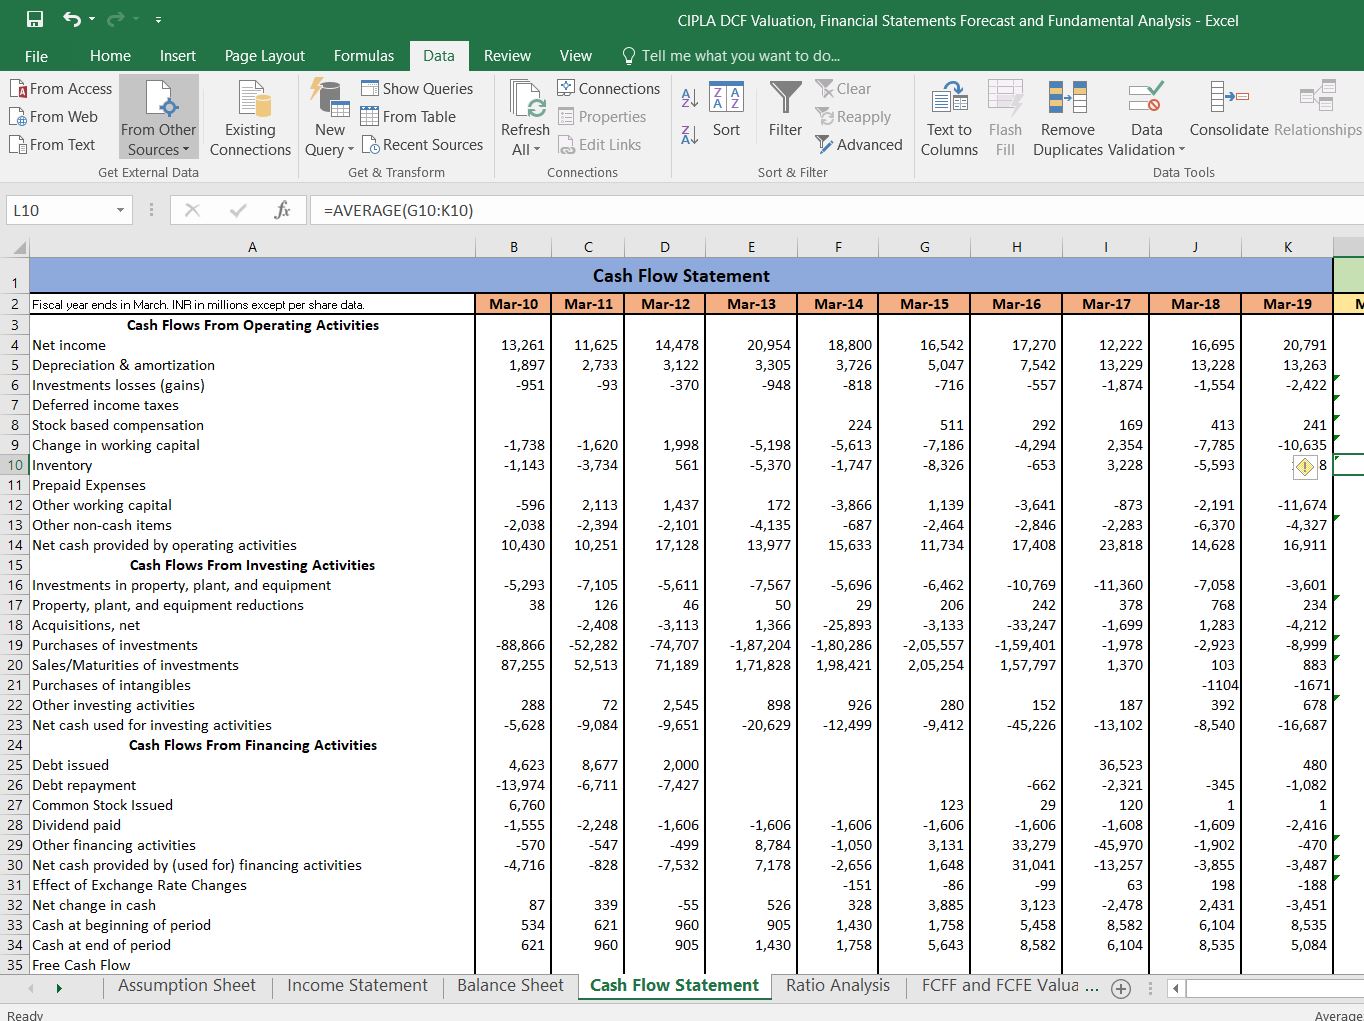Image resolution: width=1364 pixels, height=1021 pixels.
Task: Click Flash Fill
Action: (x=1005, y=118)
